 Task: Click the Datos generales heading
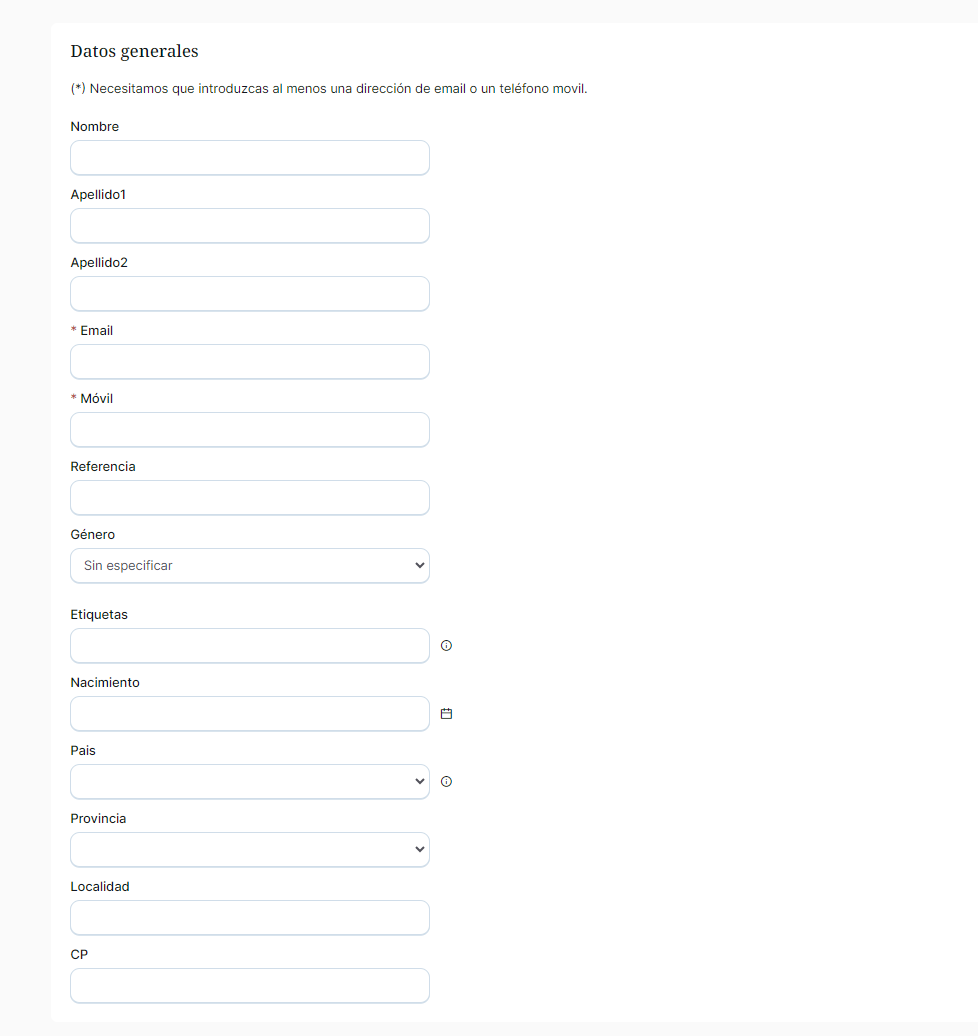(134, 51)
